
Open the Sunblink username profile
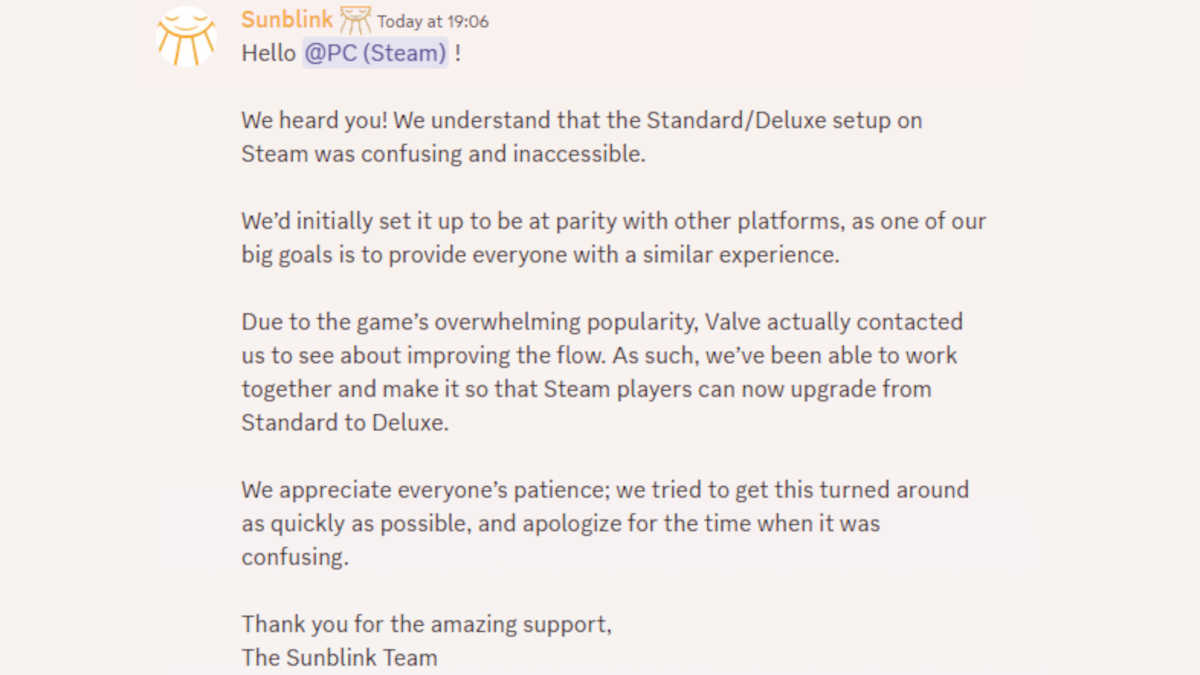287,20
